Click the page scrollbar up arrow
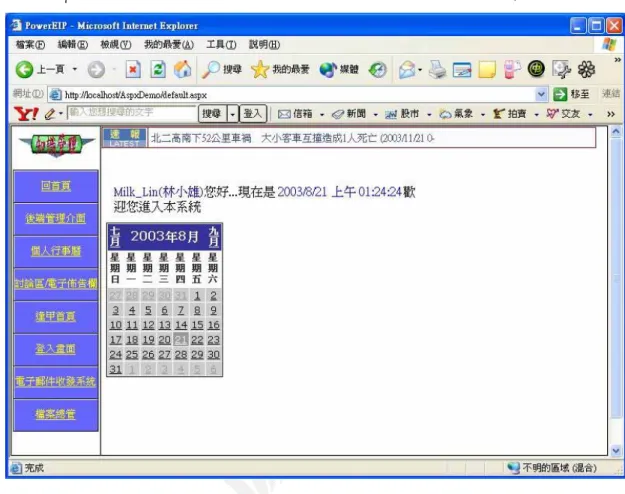 tap(616, 132)
